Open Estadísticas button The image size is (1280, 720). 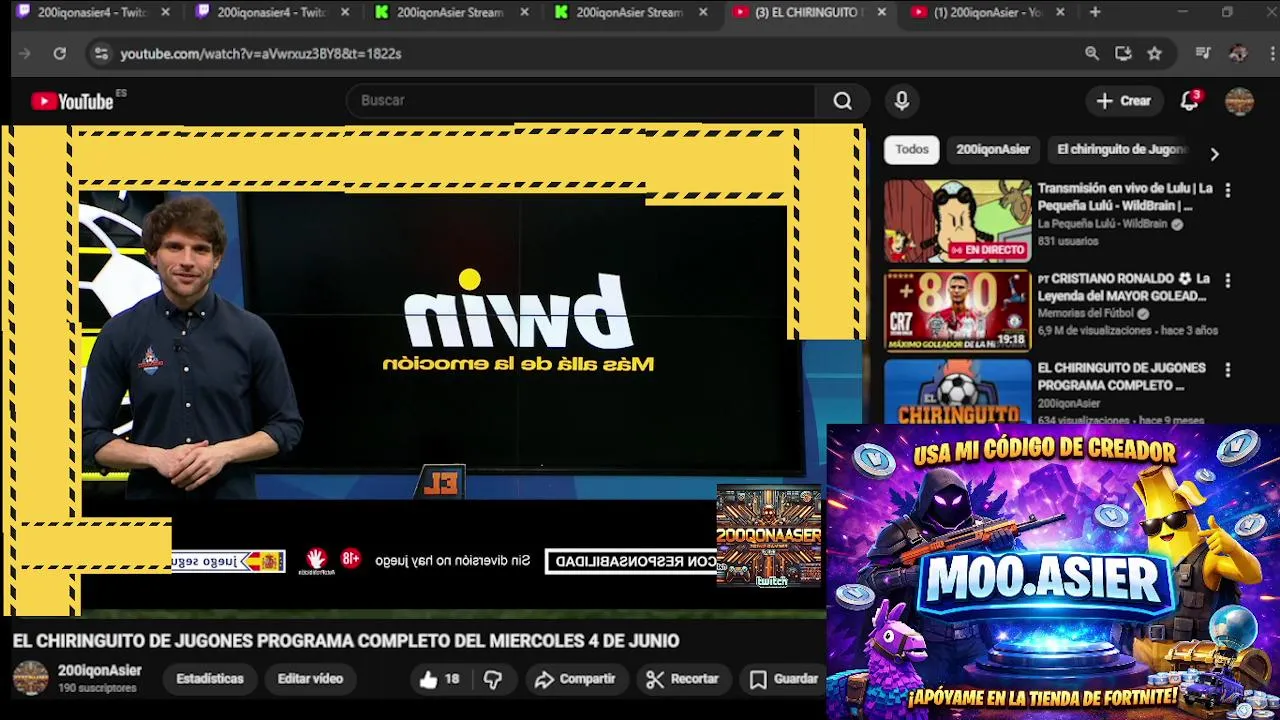tap(210, 678)
